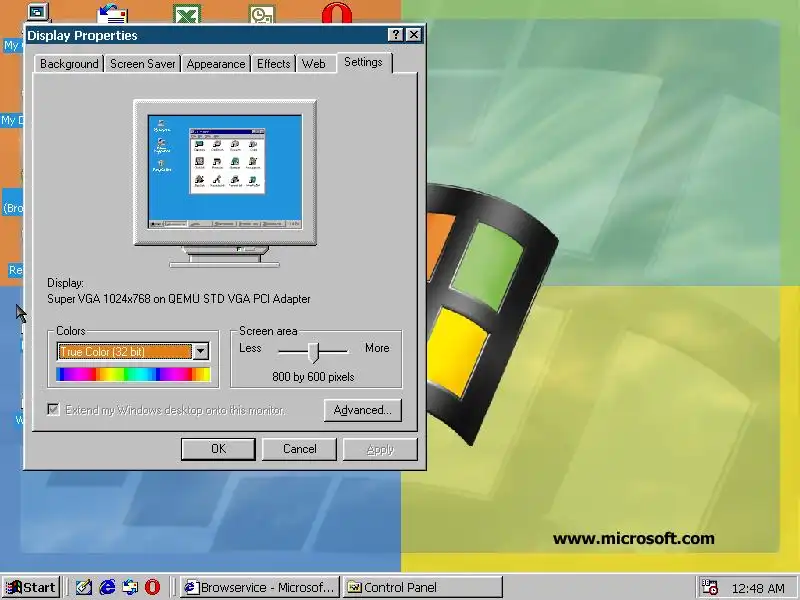Image resolution: width=800 pixels, height=600 pixels.
Task: Click the red Opera desktop icon
Action: click(x=337, y=13)
